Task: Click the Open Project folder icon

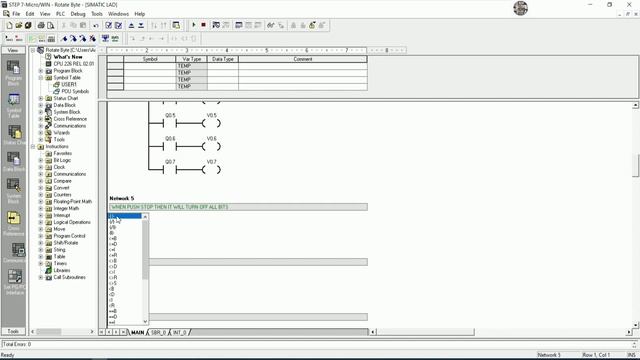Action: click(x=19, y=25)
